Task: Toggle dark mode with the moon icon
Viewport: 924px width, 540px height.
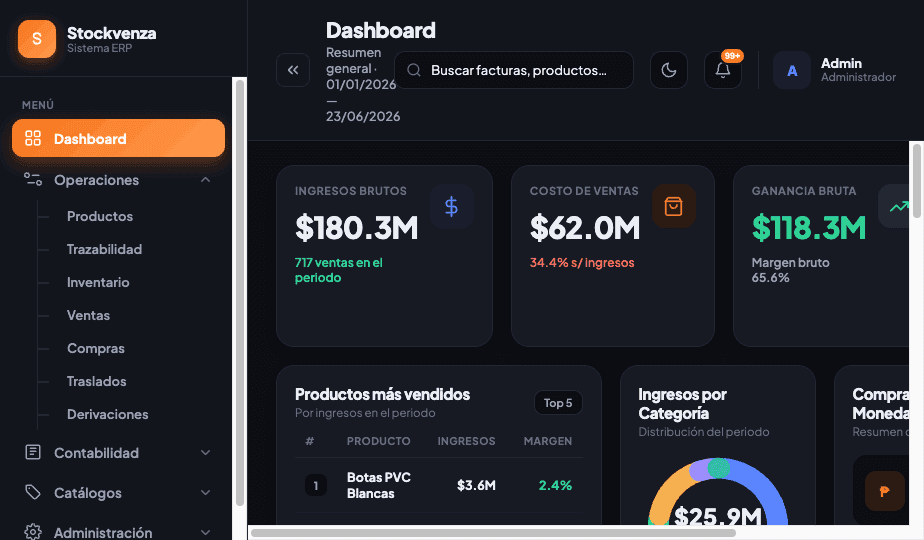Action: (x=669, y=70)
